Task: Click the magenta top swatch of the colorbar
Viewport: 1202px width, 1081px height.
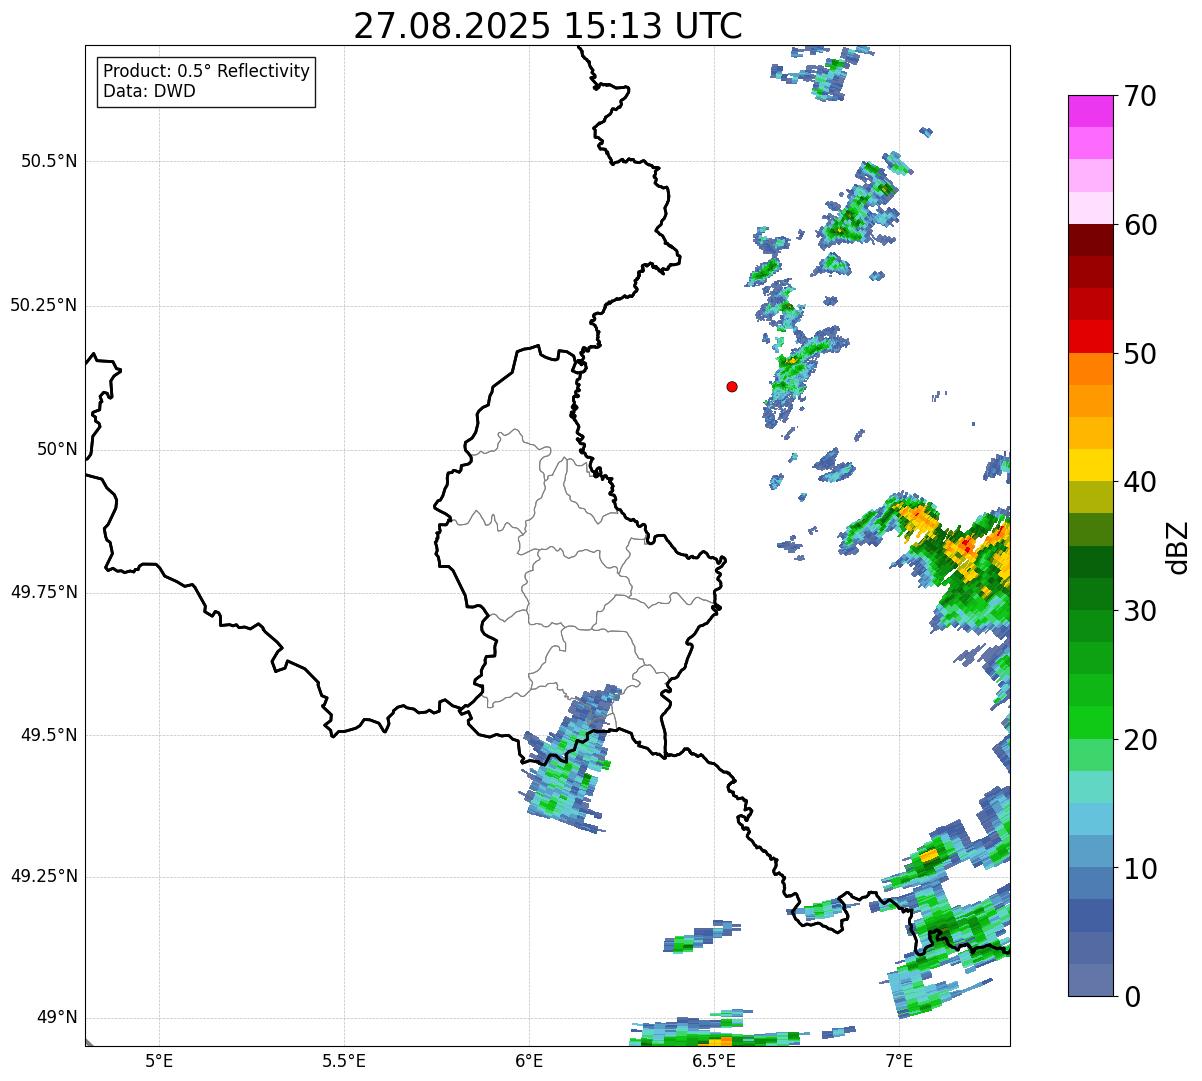Action: click(x=1091, y=111)
